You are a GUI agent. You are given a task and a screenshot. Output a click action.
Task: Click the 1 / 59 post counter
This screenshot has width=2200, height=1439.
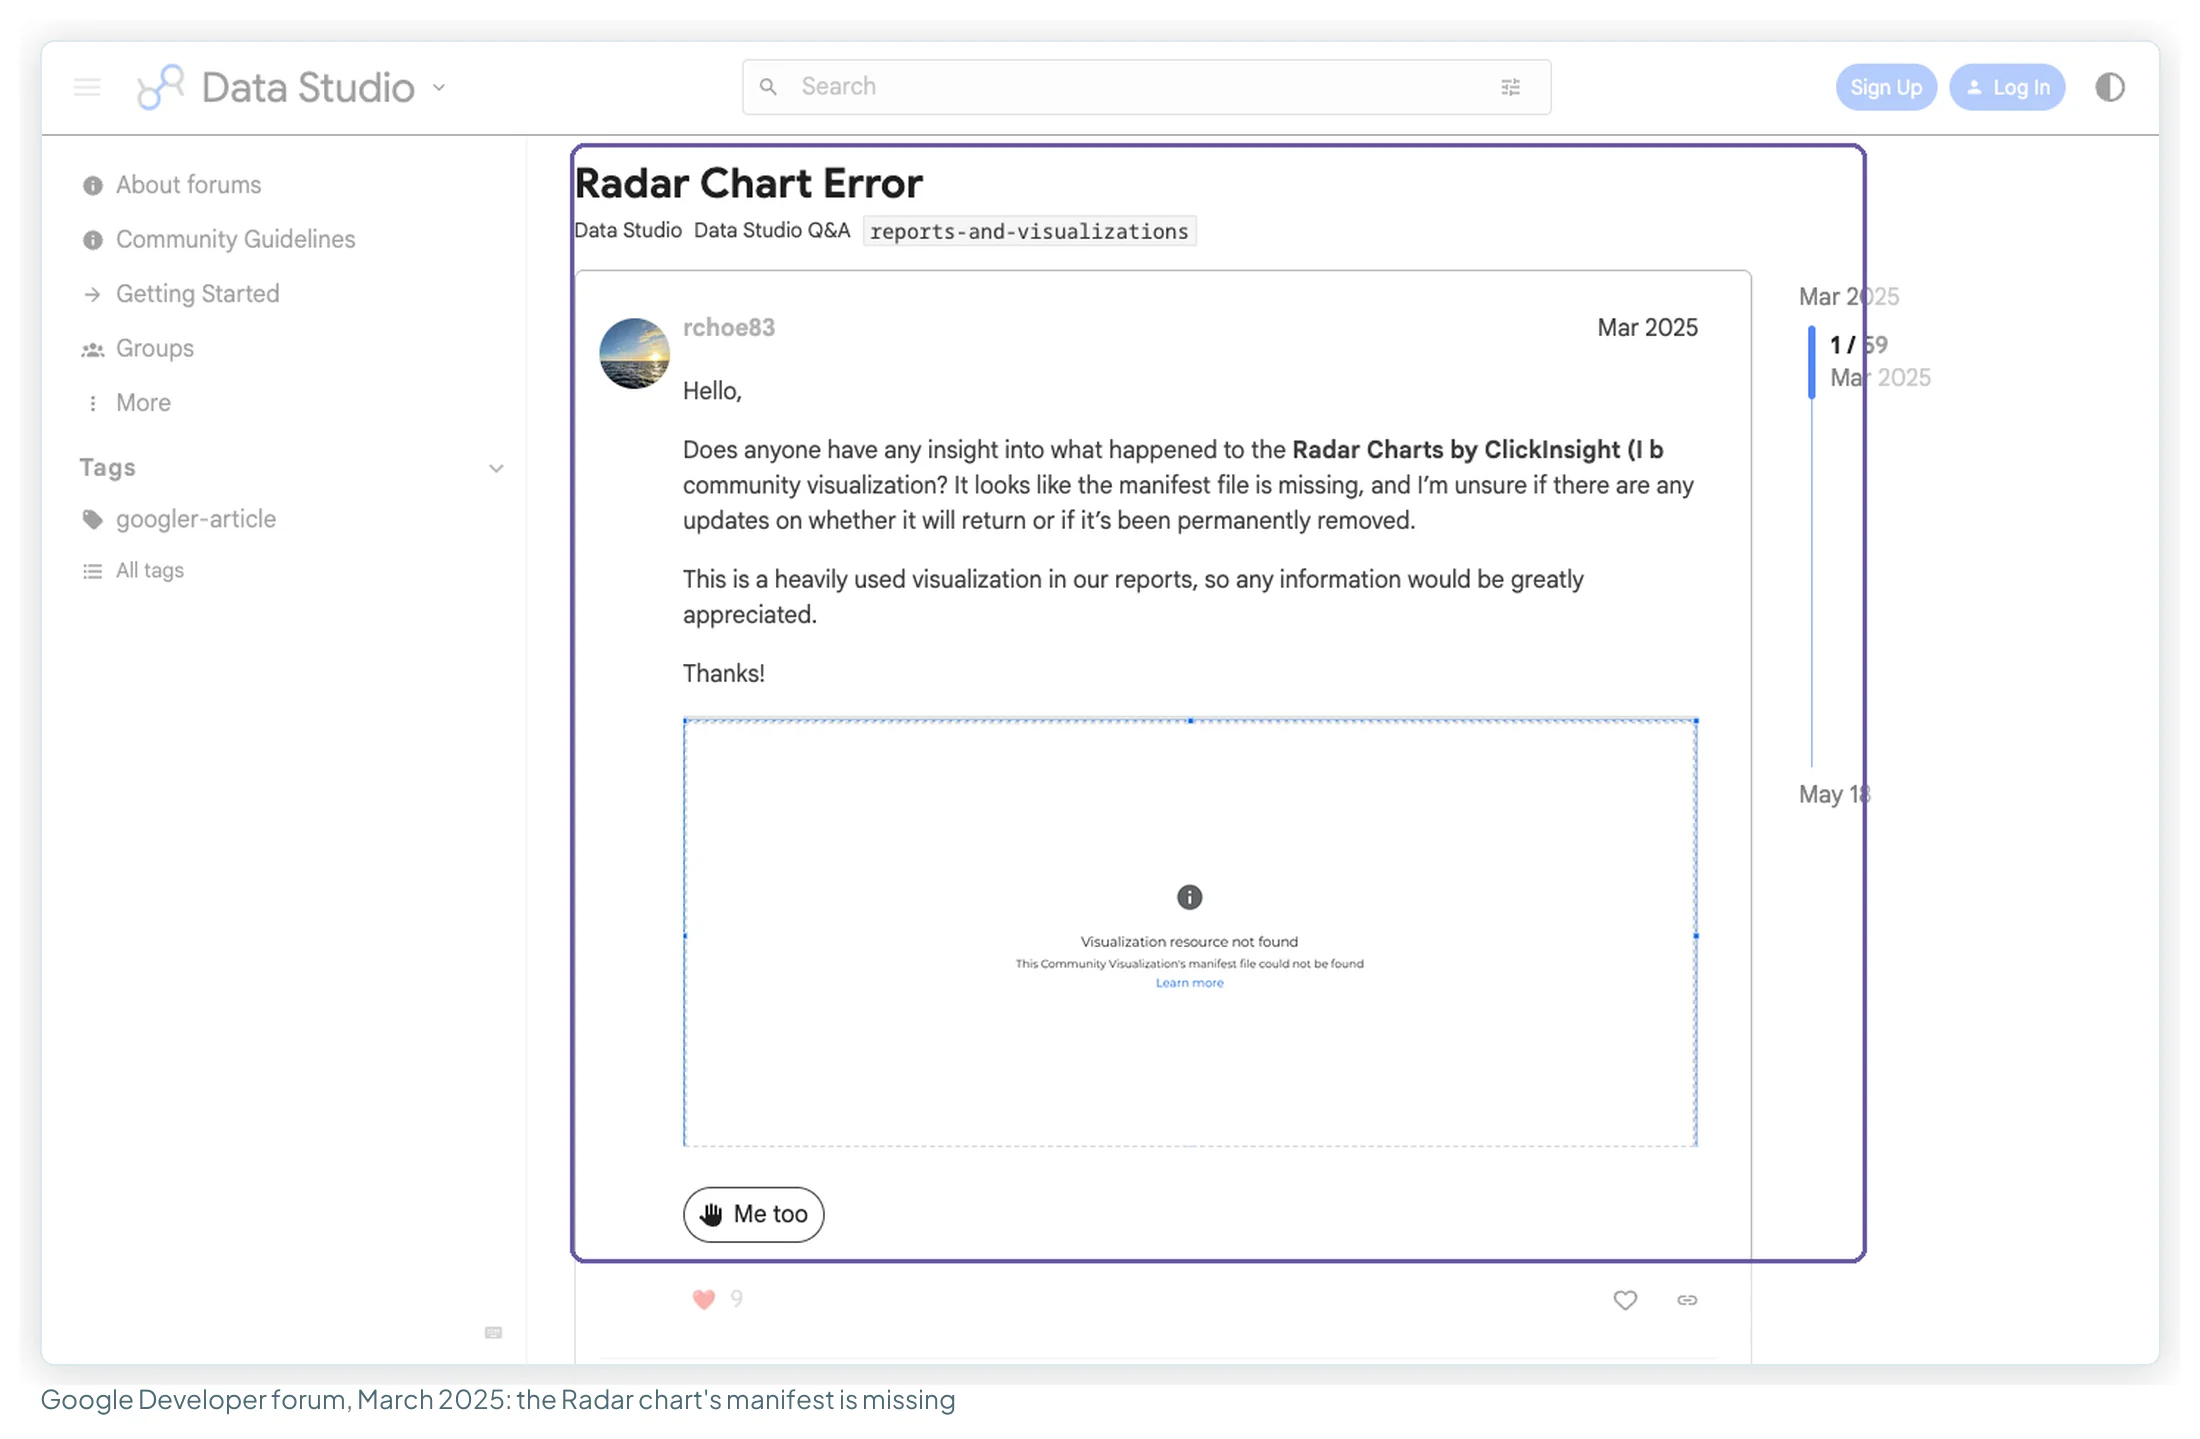(1858, 345)
